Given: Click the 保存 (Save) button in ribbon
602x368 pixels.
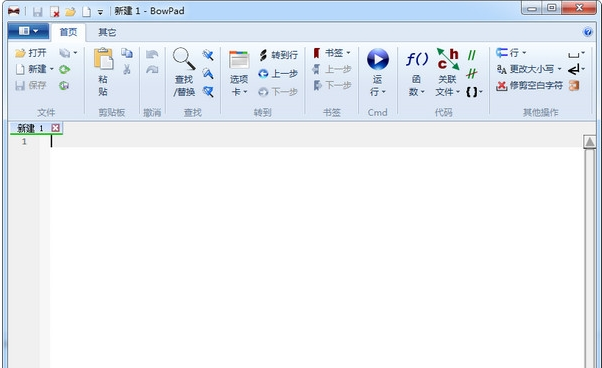Looking at the screenshot, I should coord(31,85).
